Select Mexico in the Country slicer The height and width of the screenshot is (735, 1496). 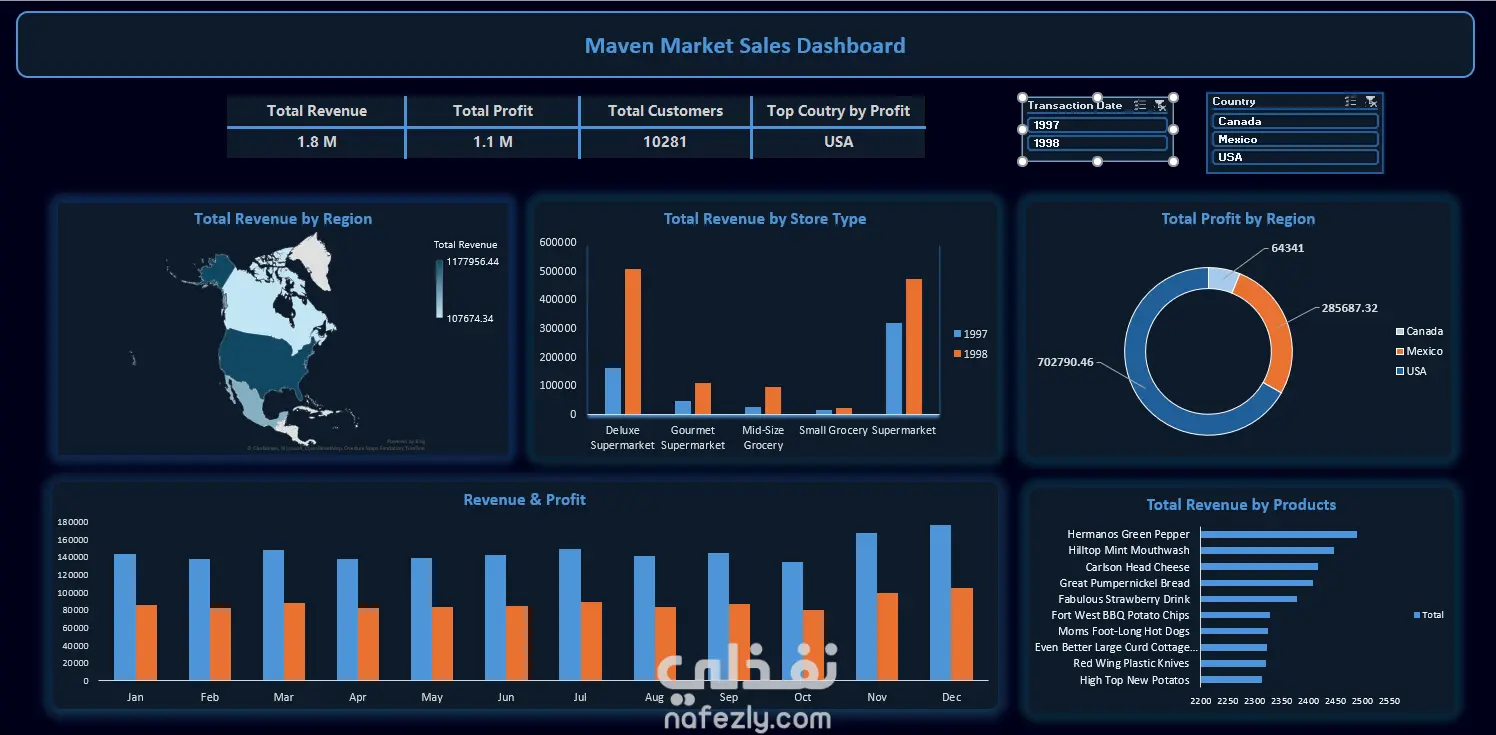[1295, 139]
